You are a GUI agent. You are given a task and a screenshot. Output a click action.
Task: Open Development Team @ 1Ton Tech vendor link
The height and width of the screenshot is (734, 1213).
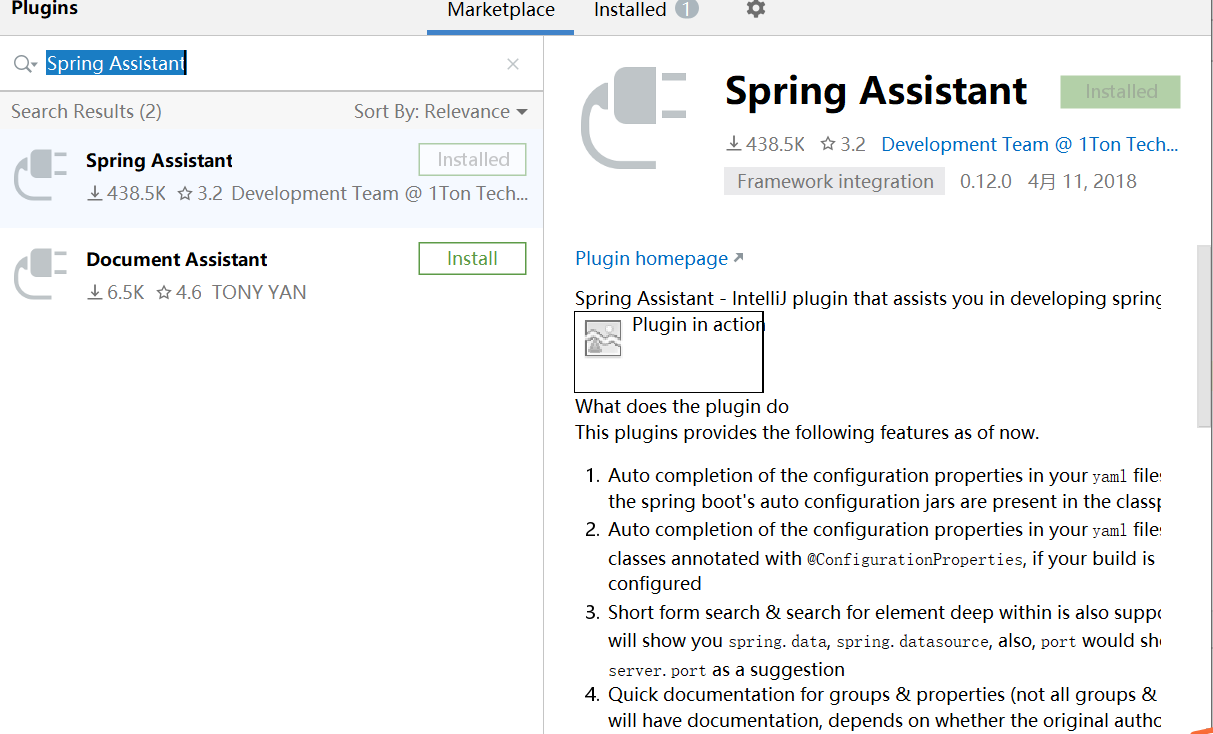pos(1030,144)
